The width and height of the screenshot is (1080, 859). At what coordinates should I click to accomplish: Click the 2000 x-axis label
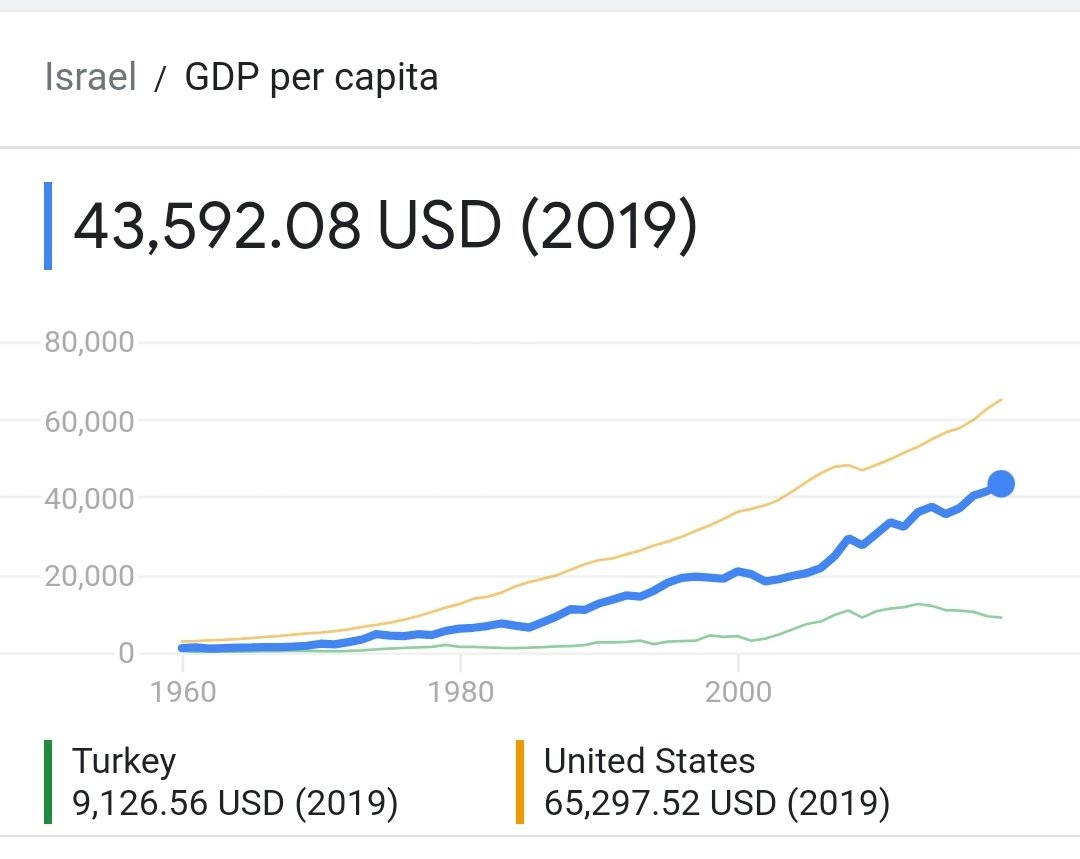pyautogui.click(x=738, y=692)
